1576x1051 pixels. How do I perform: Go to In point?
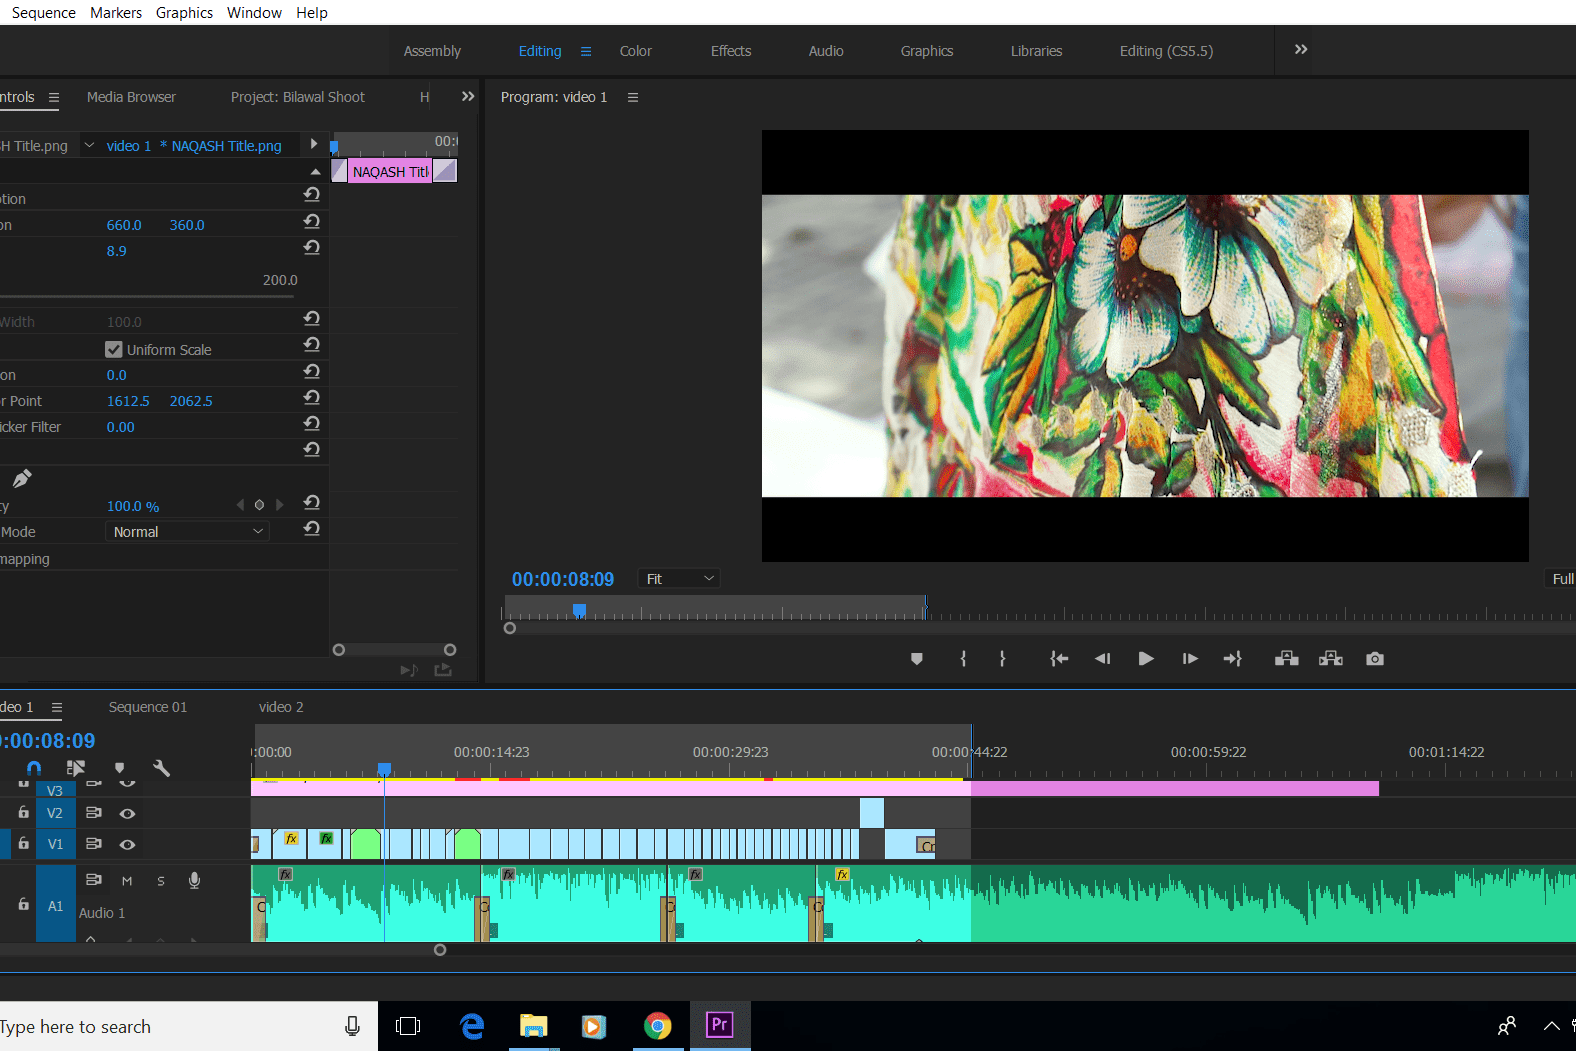1059,659
